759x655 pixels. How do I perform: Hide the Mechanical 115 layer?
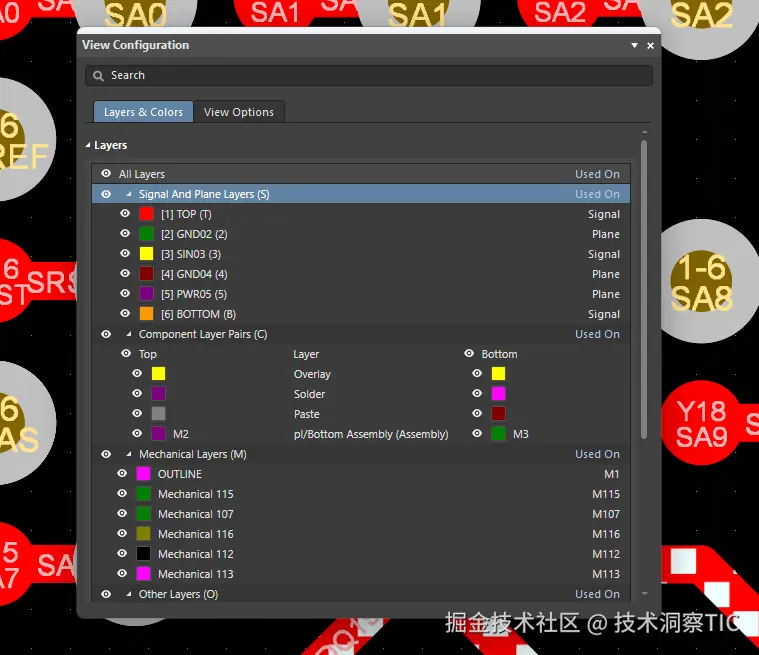click(122, 493)
